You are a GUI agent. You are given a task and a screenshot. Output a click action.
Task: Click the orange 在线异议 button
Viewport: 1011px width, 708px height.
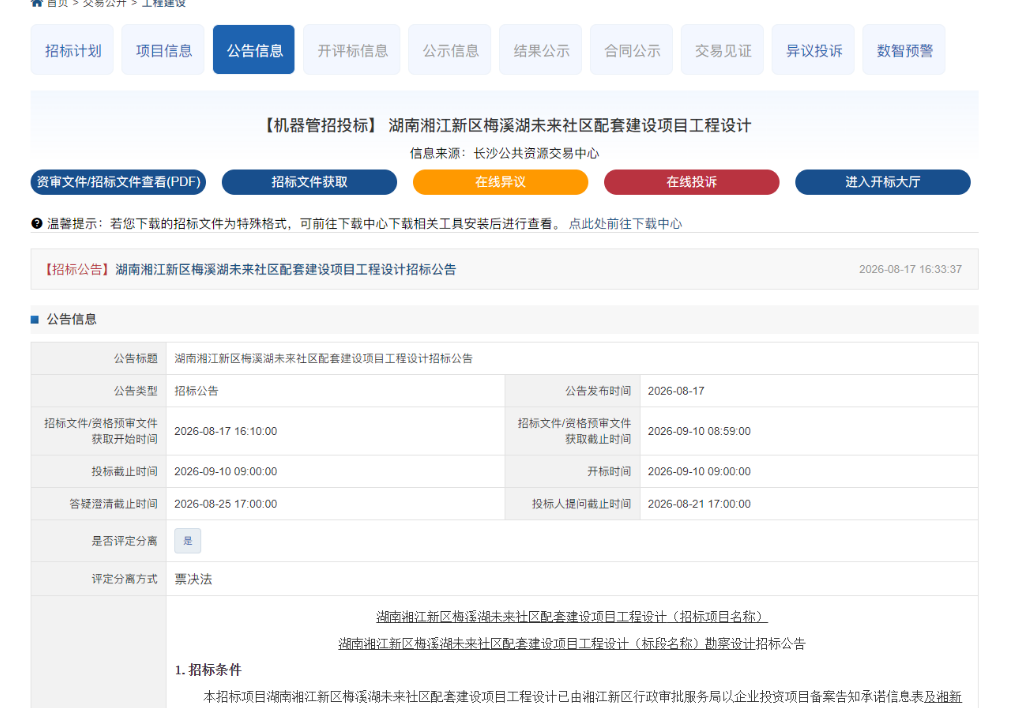click(500, 182)
